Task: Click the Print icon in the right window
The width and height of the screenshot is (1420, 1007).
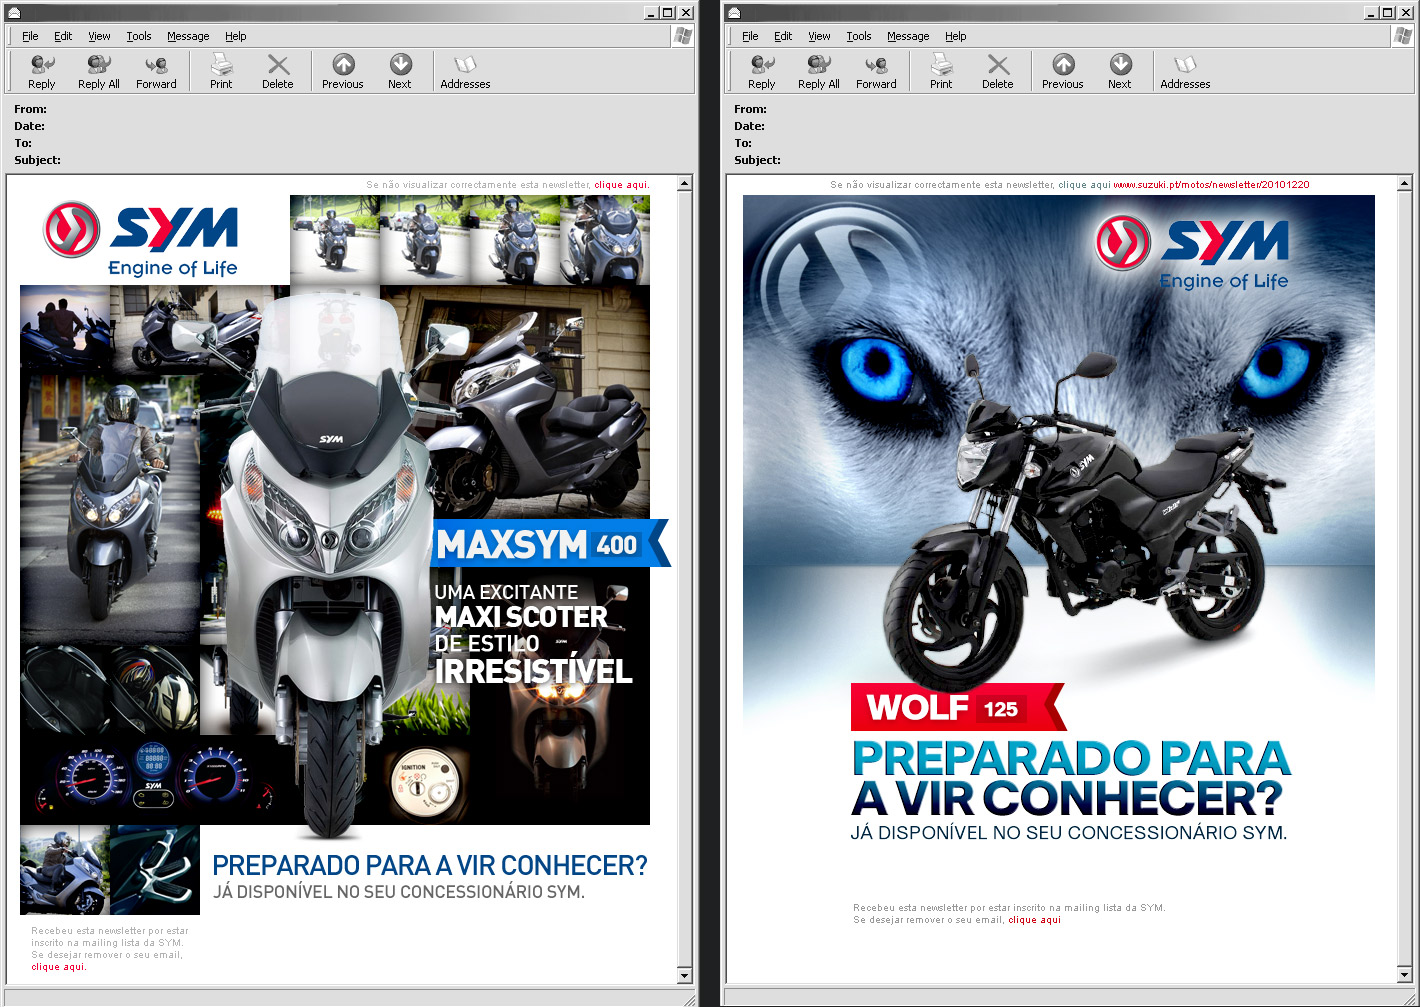Action: click(x=939, y=70)
